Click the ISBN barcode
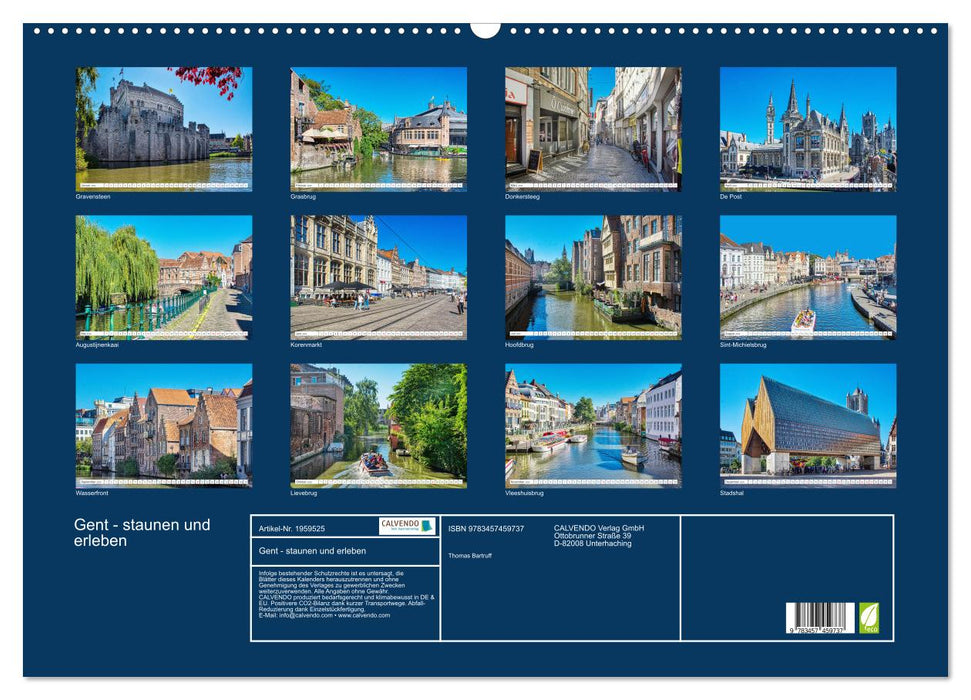971x700 pixels. pos(819,617)
